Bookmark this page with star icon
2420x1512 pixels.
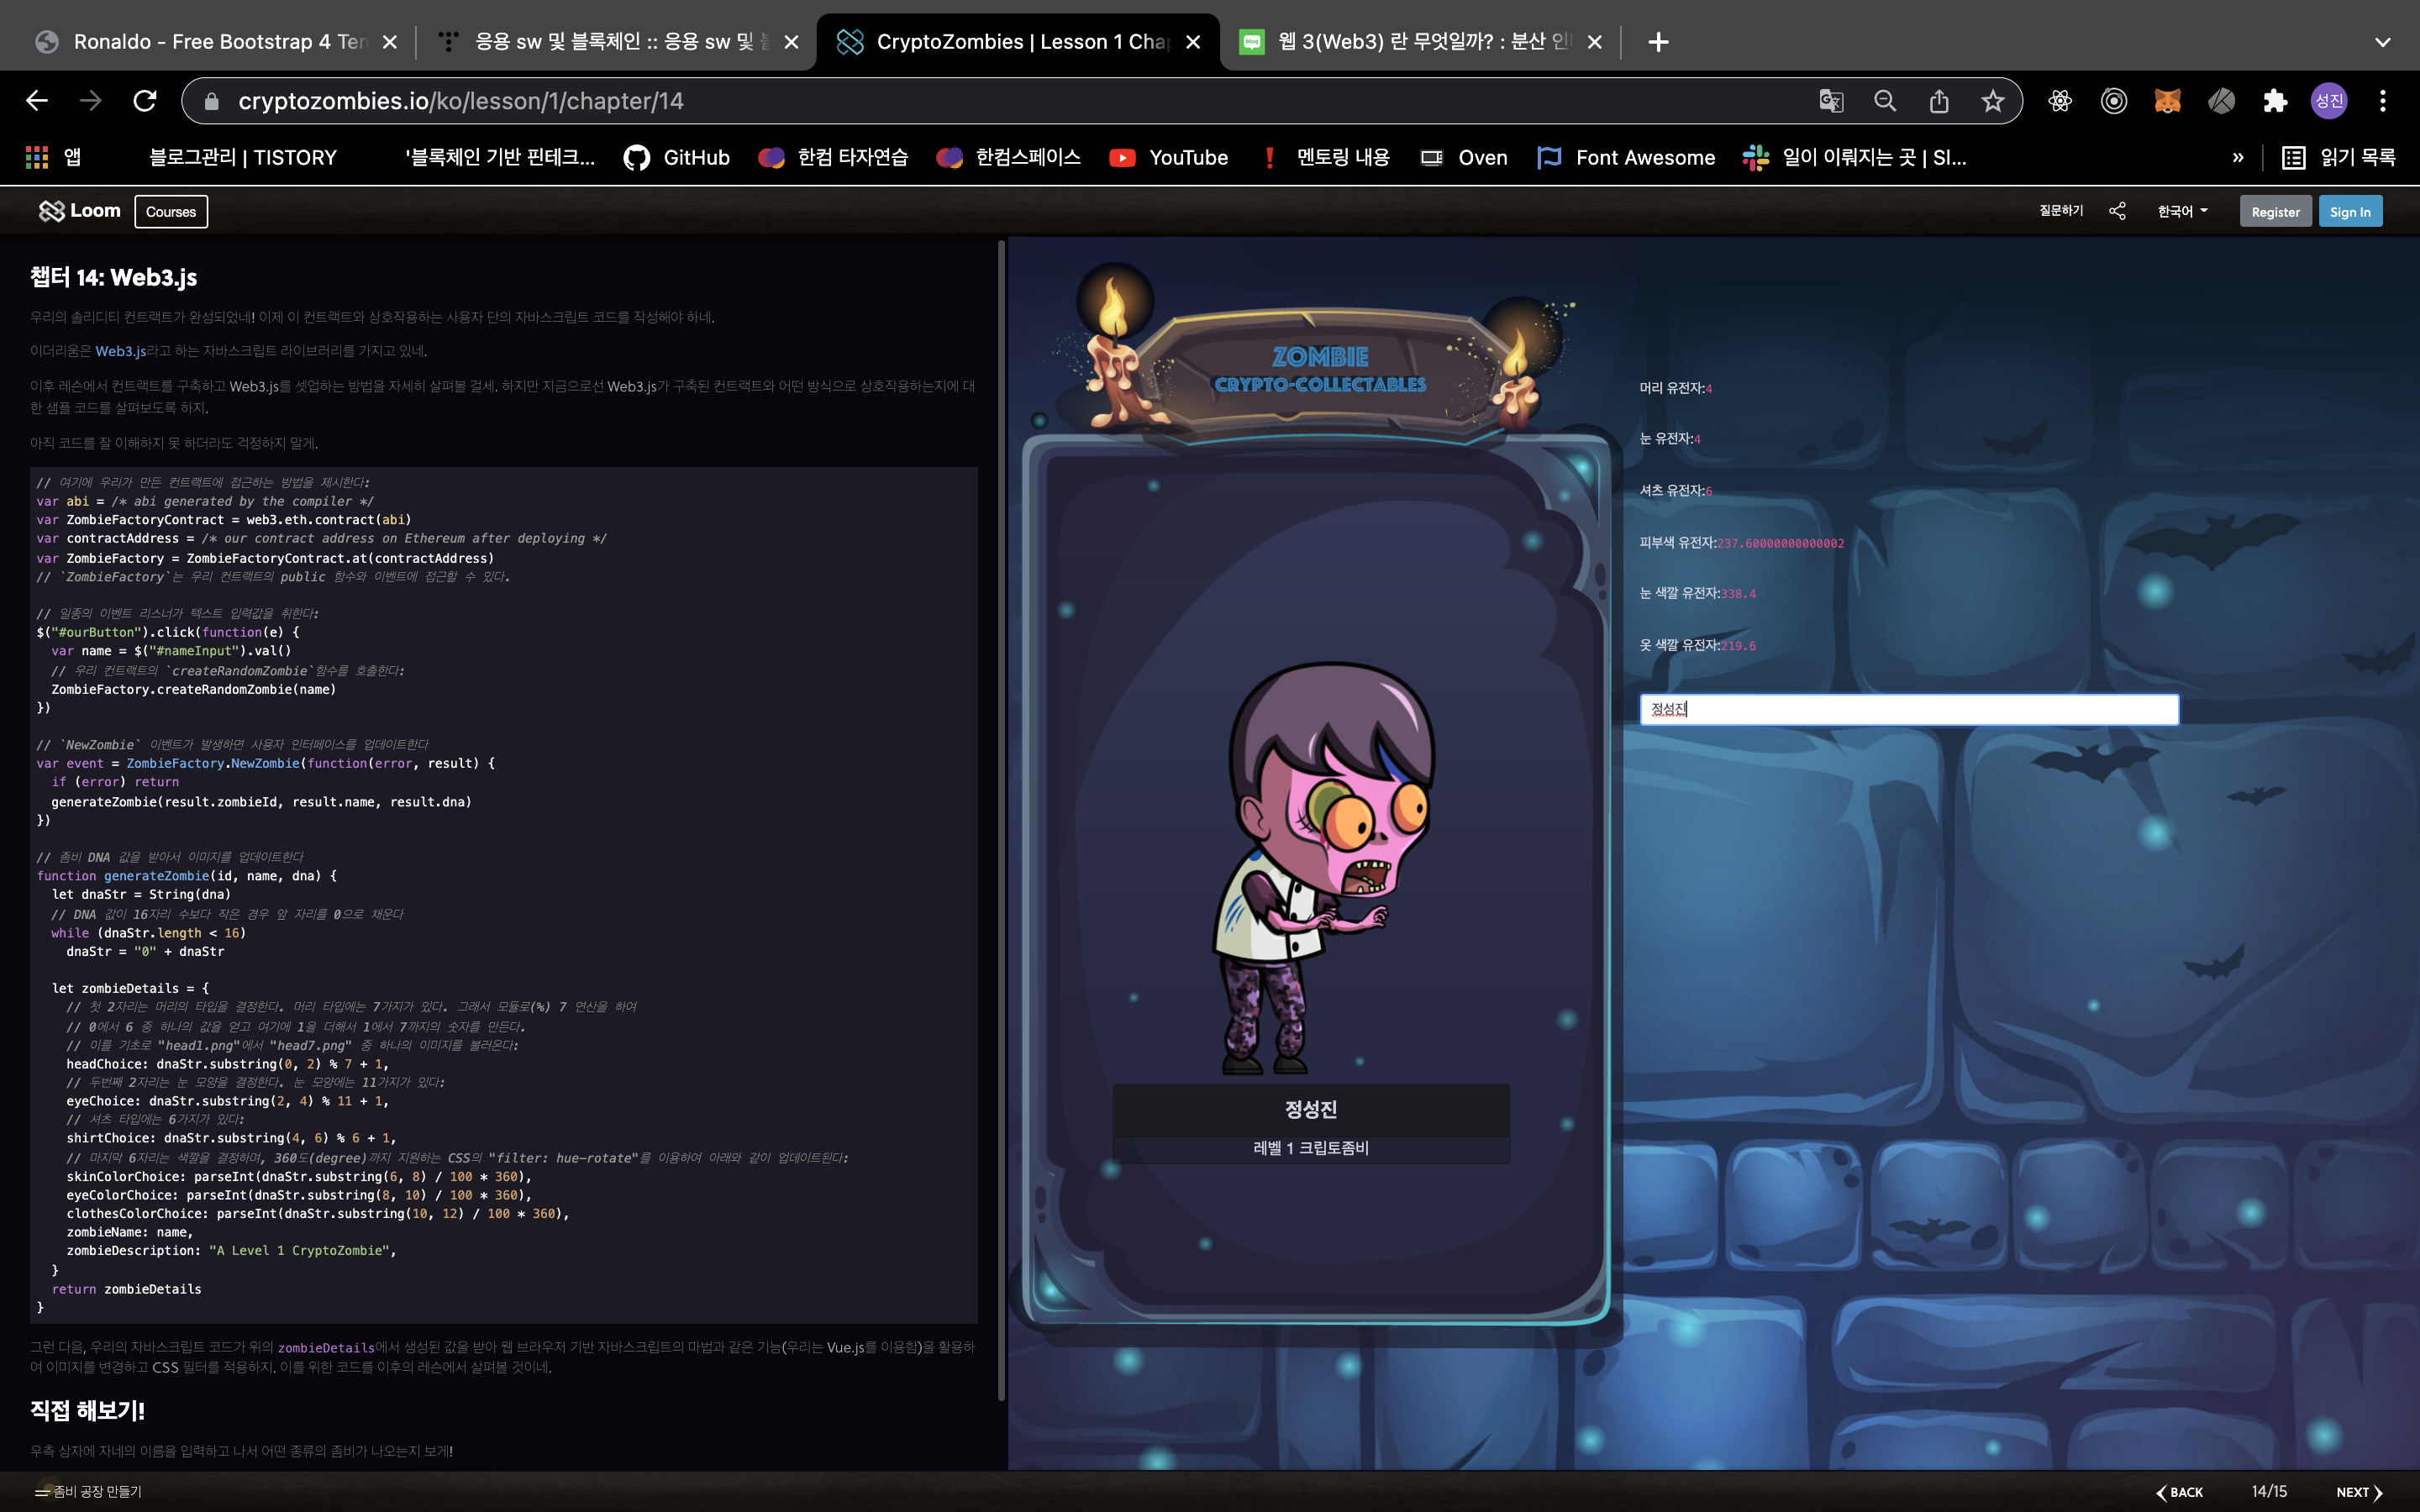[1992, 101]
